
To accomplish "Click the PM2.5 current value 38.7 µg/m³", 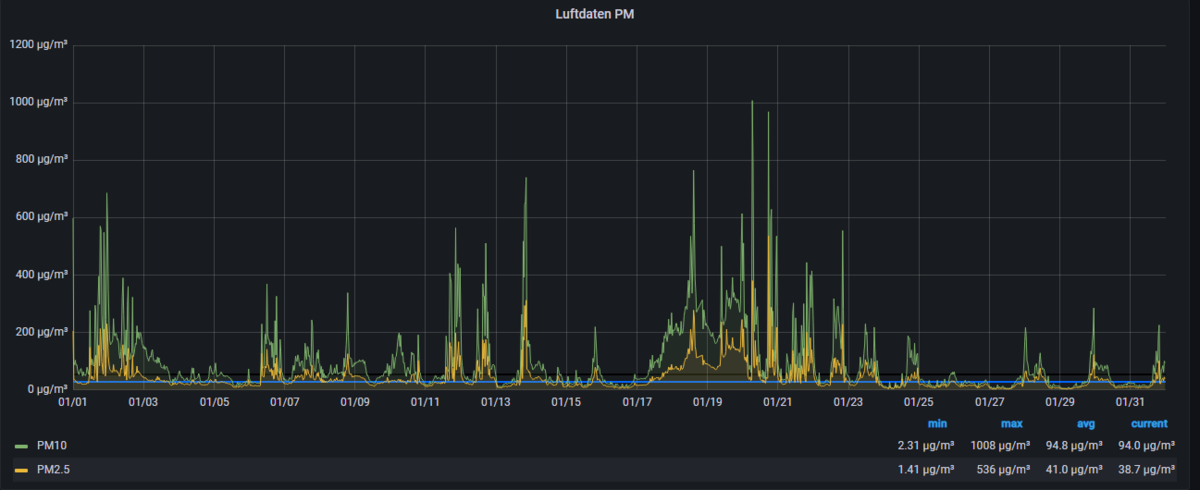I will 1144,469.
